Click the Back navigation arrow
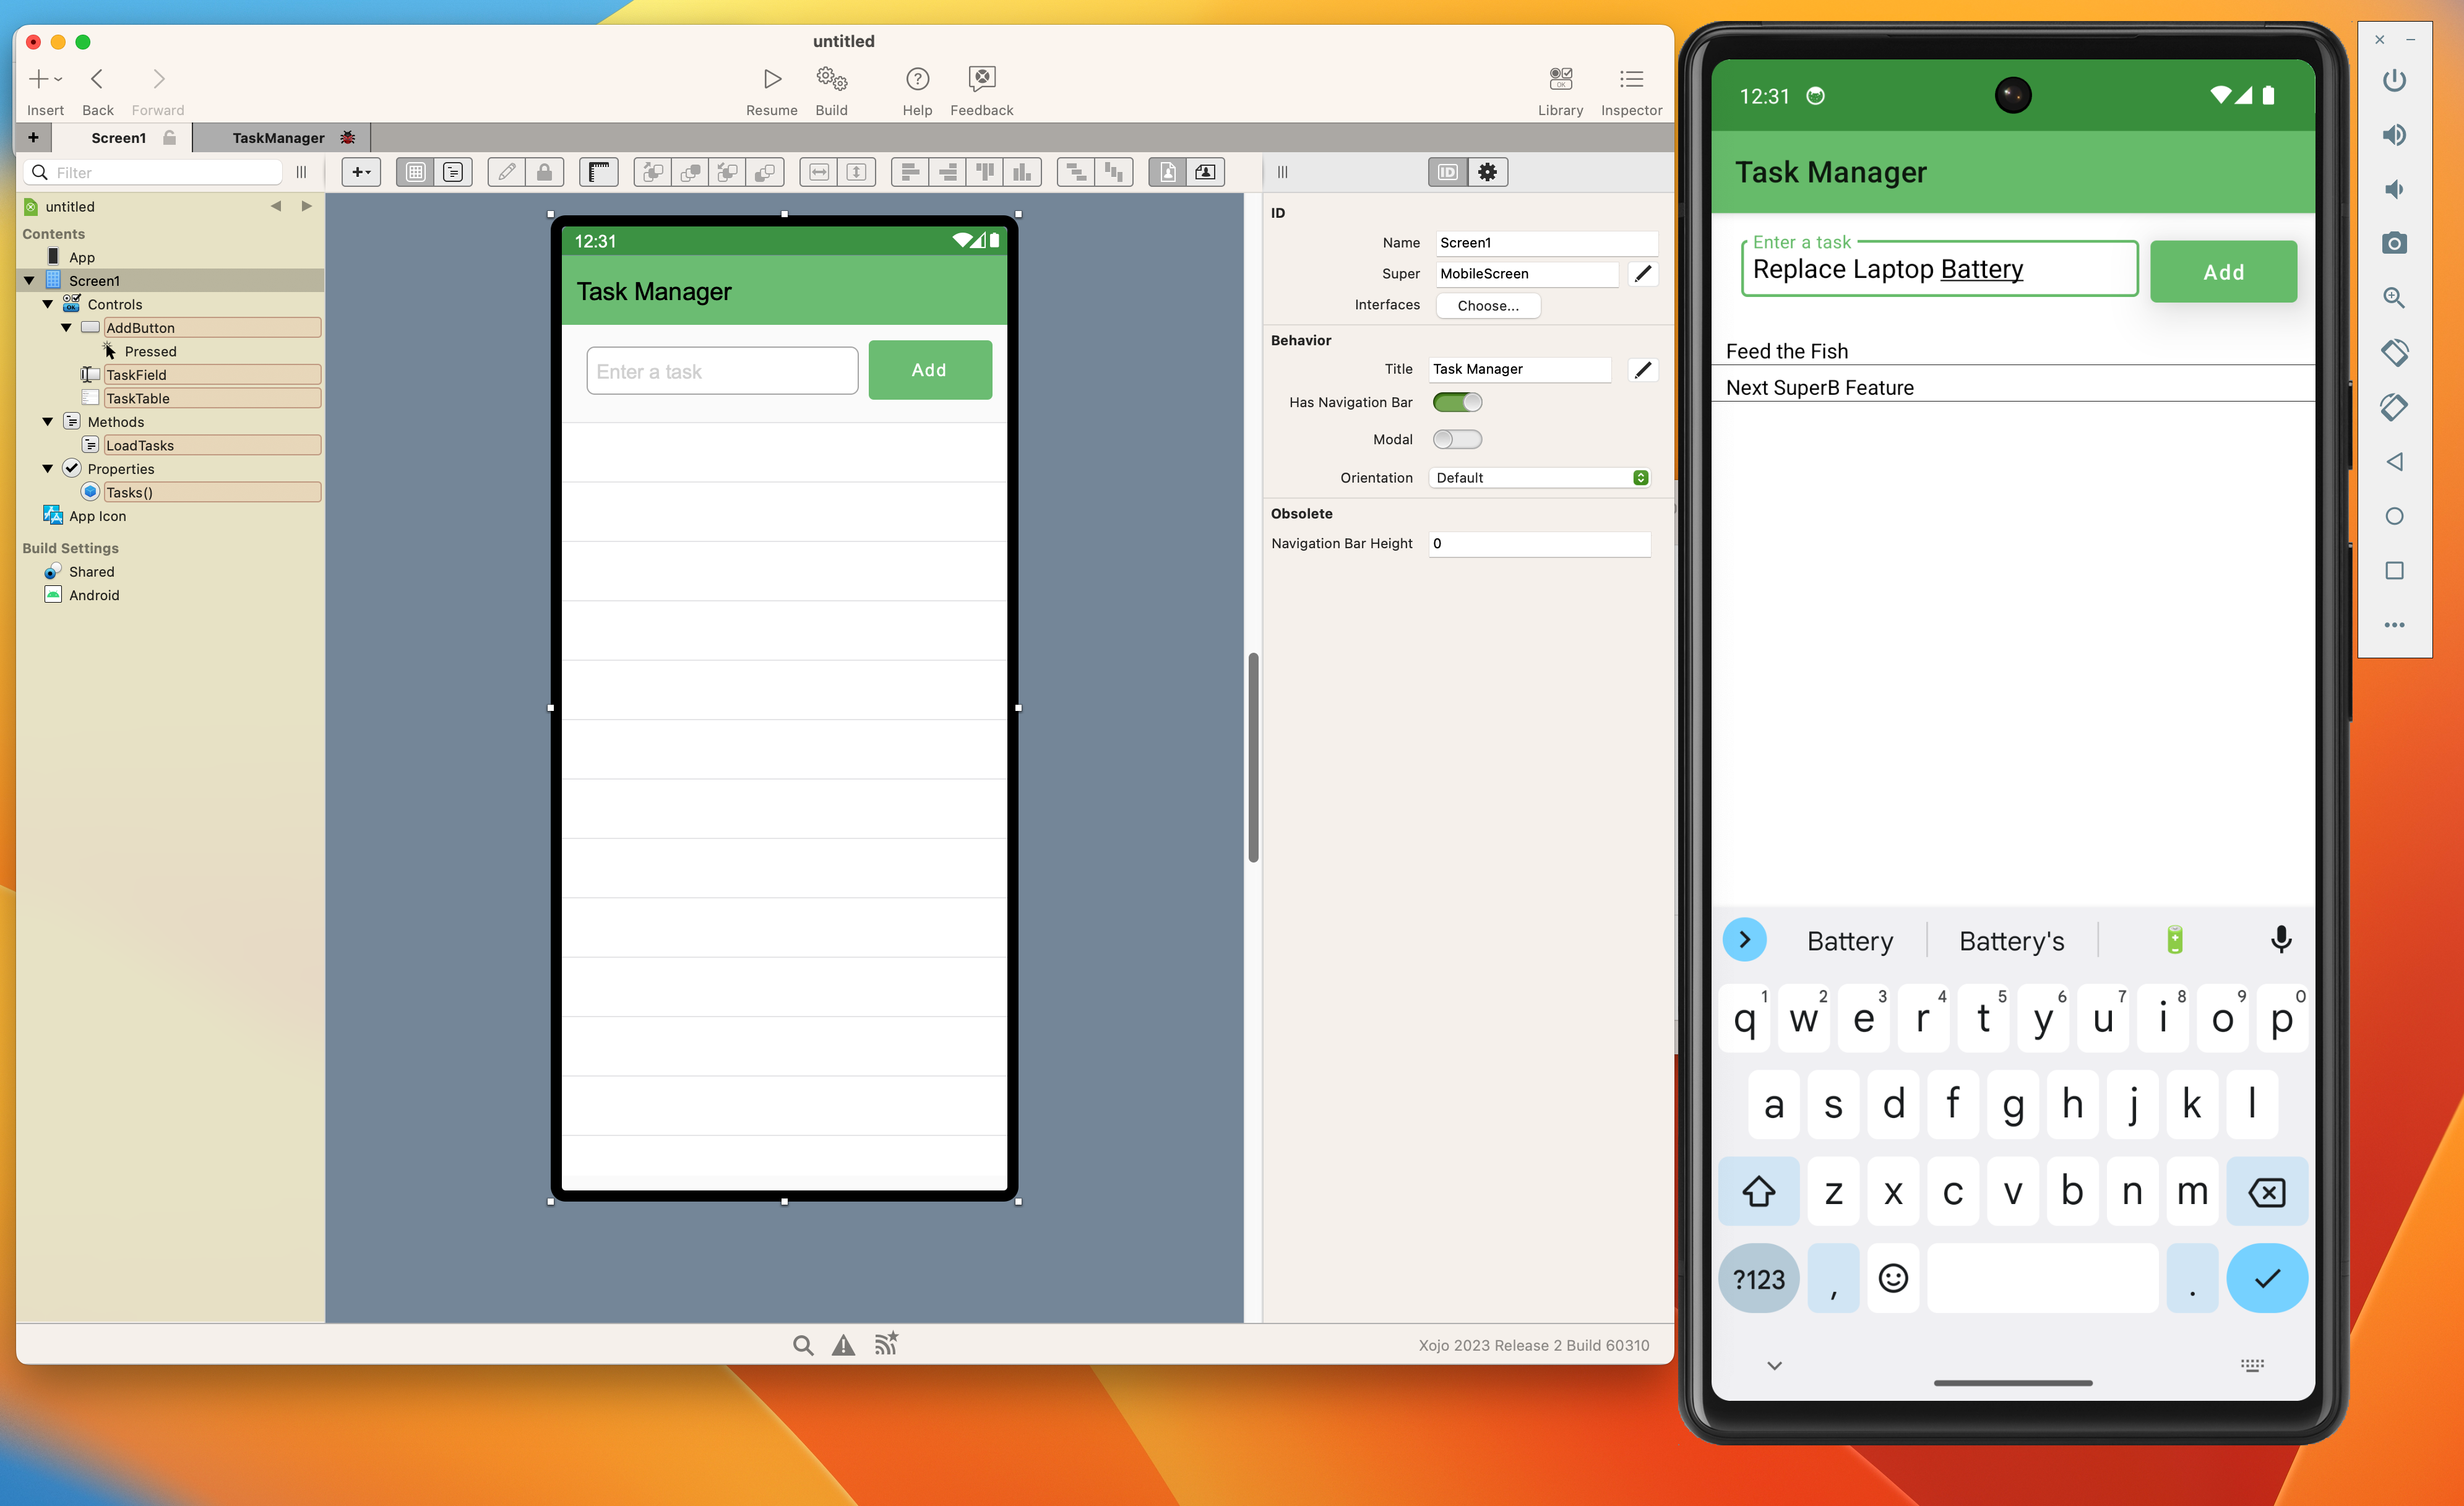The width and height of the screenshot is (2464, 1506). tap(97, 78)
